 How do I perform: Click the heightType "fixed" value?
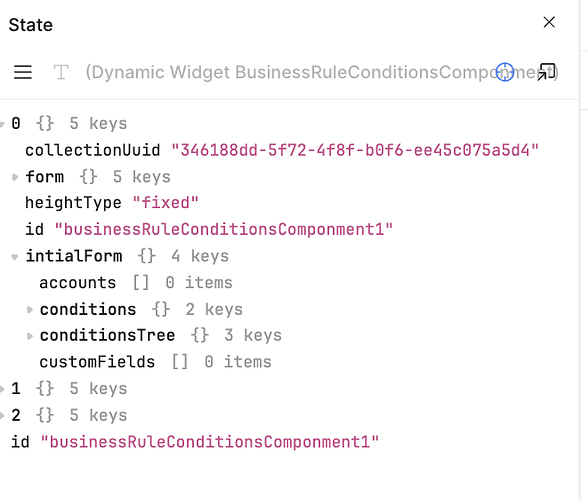pos(165,203)
